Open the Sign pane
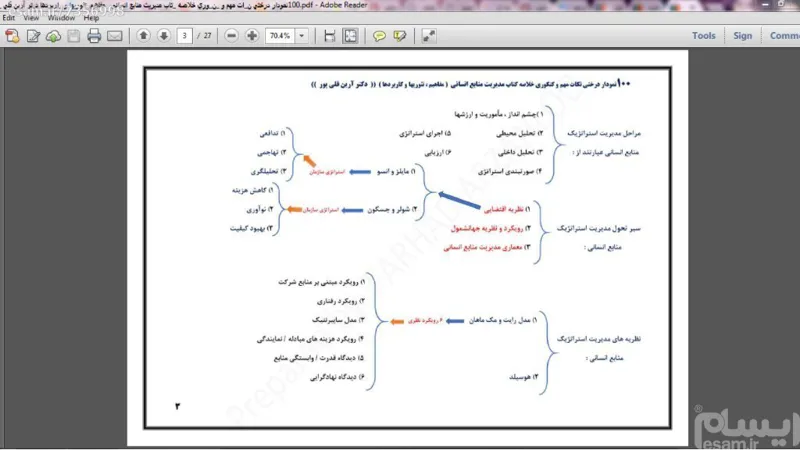800x450 pixels. (742, 36)
